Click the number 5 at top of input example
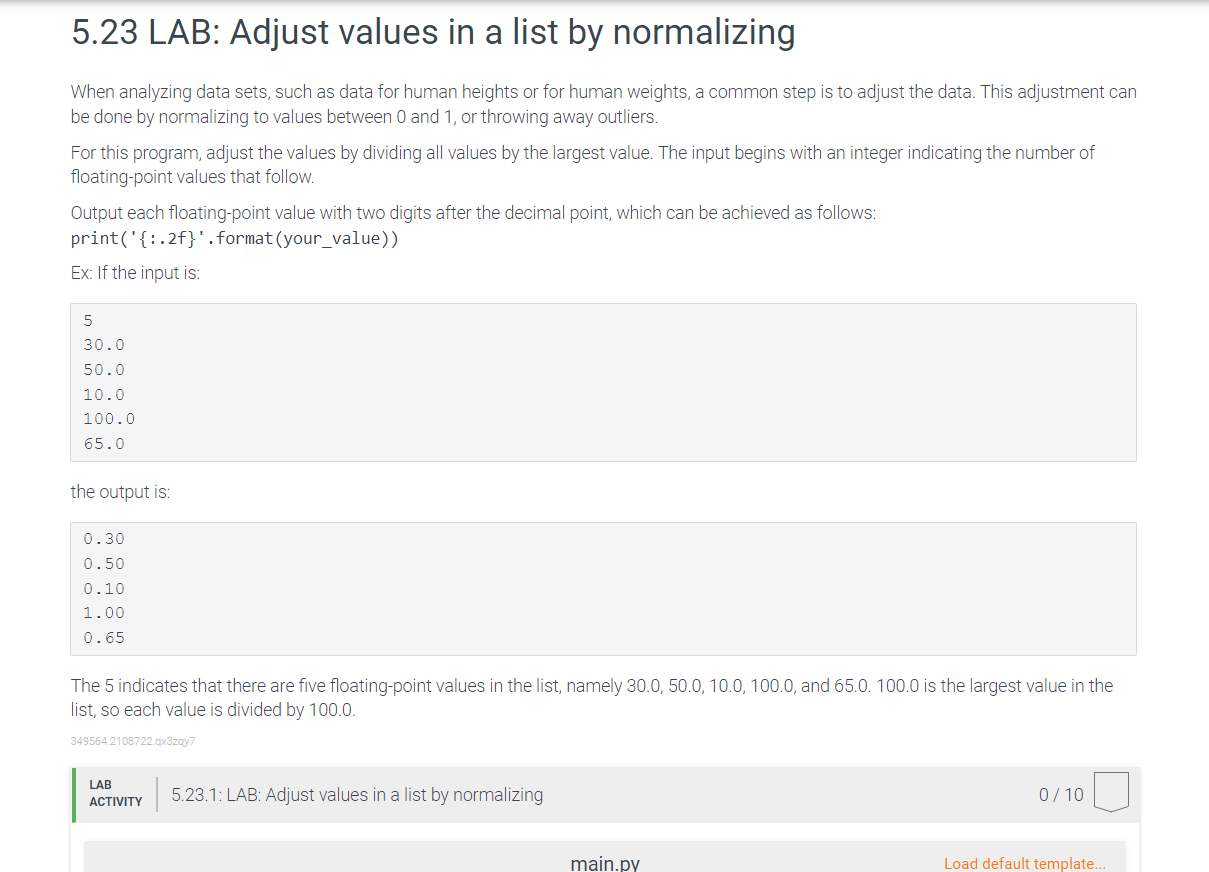1209x872 pixels. click(x=87, y=319)
